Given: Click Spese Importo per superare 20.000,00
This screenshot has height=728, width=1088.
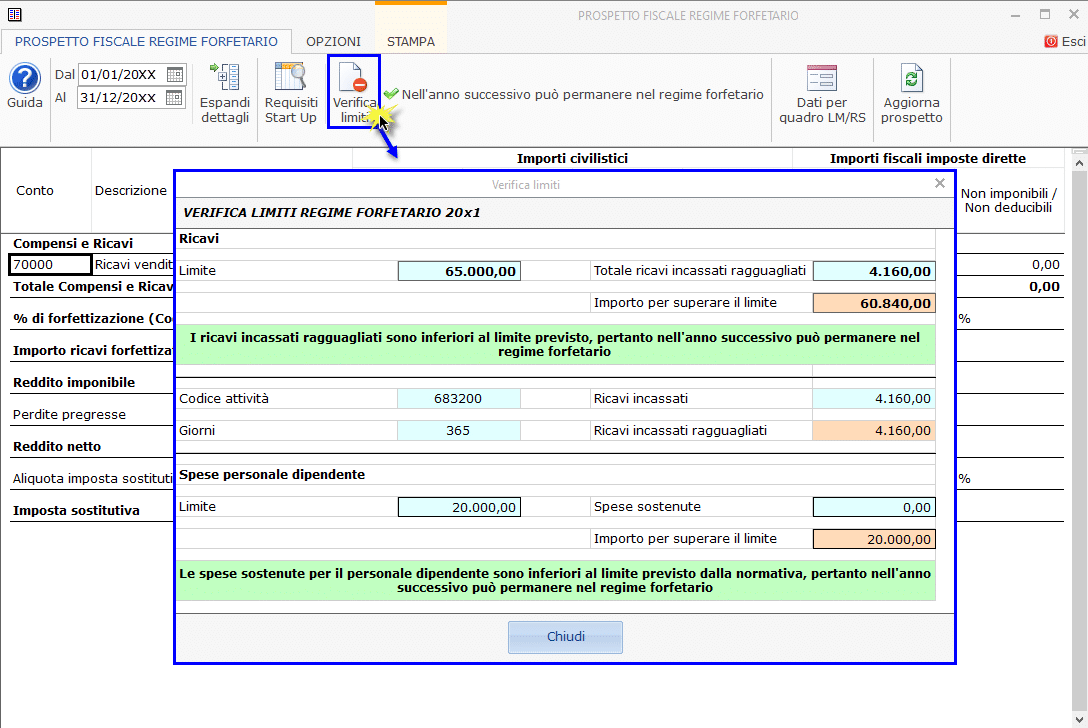Looking at the screenshot, I should pos(874,539).
